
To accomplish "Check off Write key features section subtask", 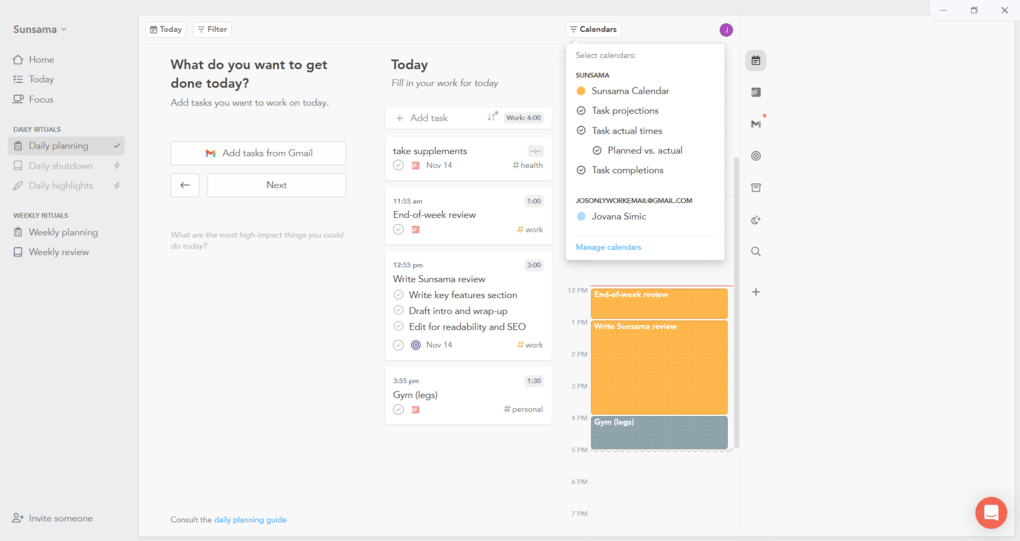I will click(398, 295).
